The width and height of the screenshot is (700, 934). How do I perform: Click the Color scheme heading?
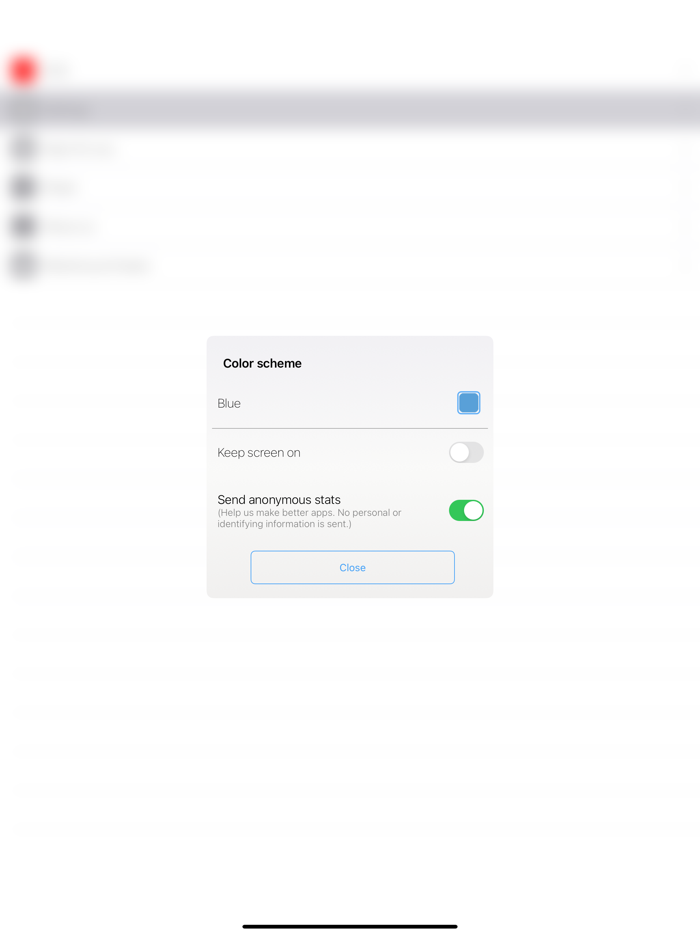coord(262,363)
